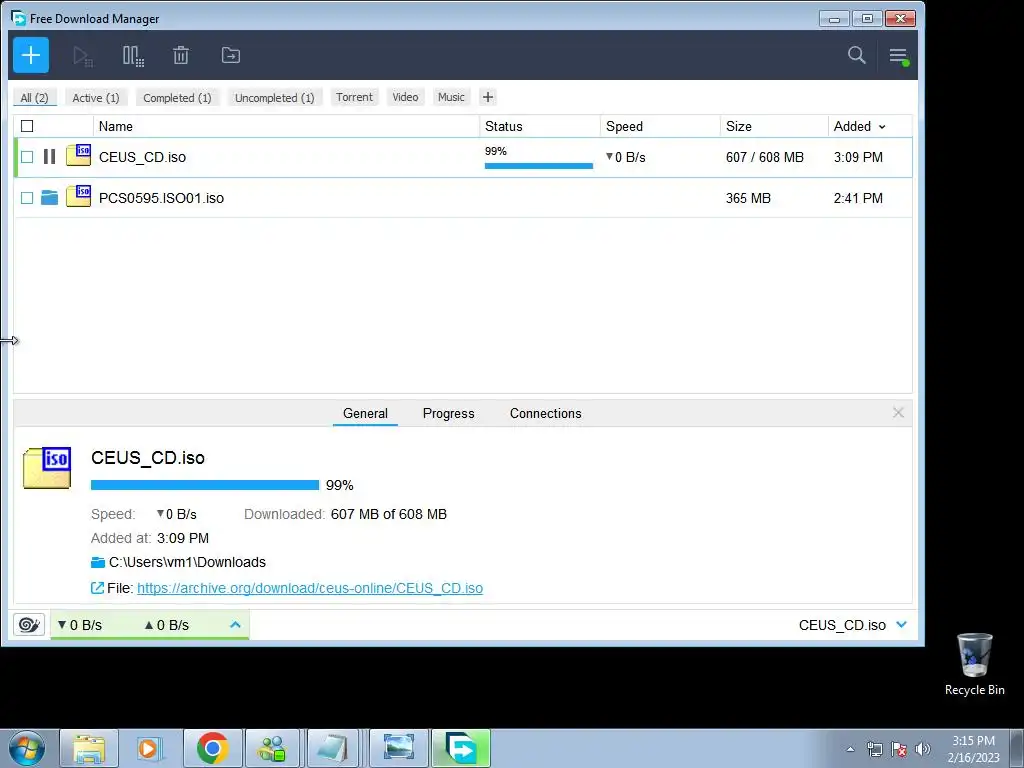Open Windows Start menu

pos(27,748)
